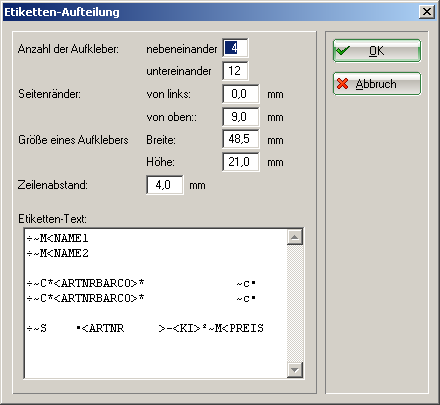440x405 pixels.
Task: Click the first ARTNRBARCO barcode line
Action: click(141, 283)
